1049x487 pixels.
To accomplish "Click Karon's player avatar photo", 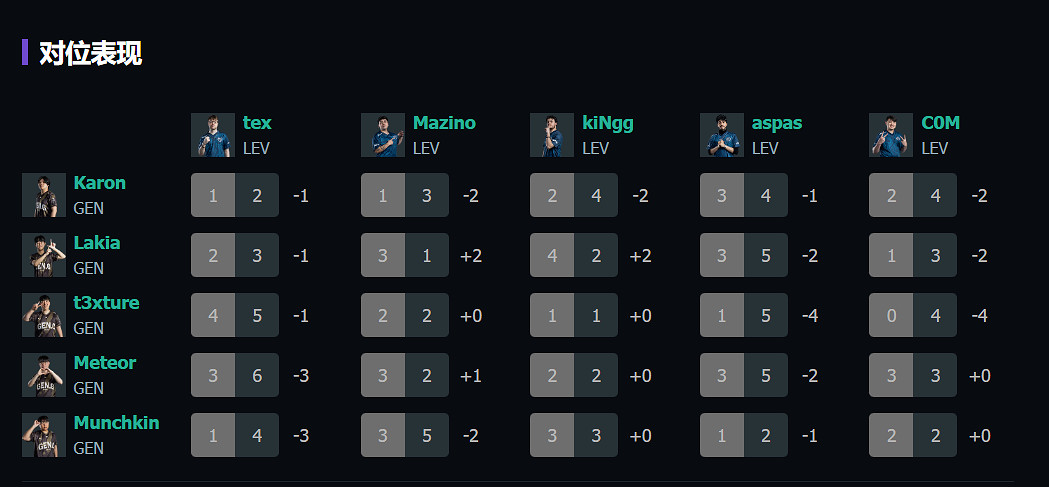I will coord(44,195).
